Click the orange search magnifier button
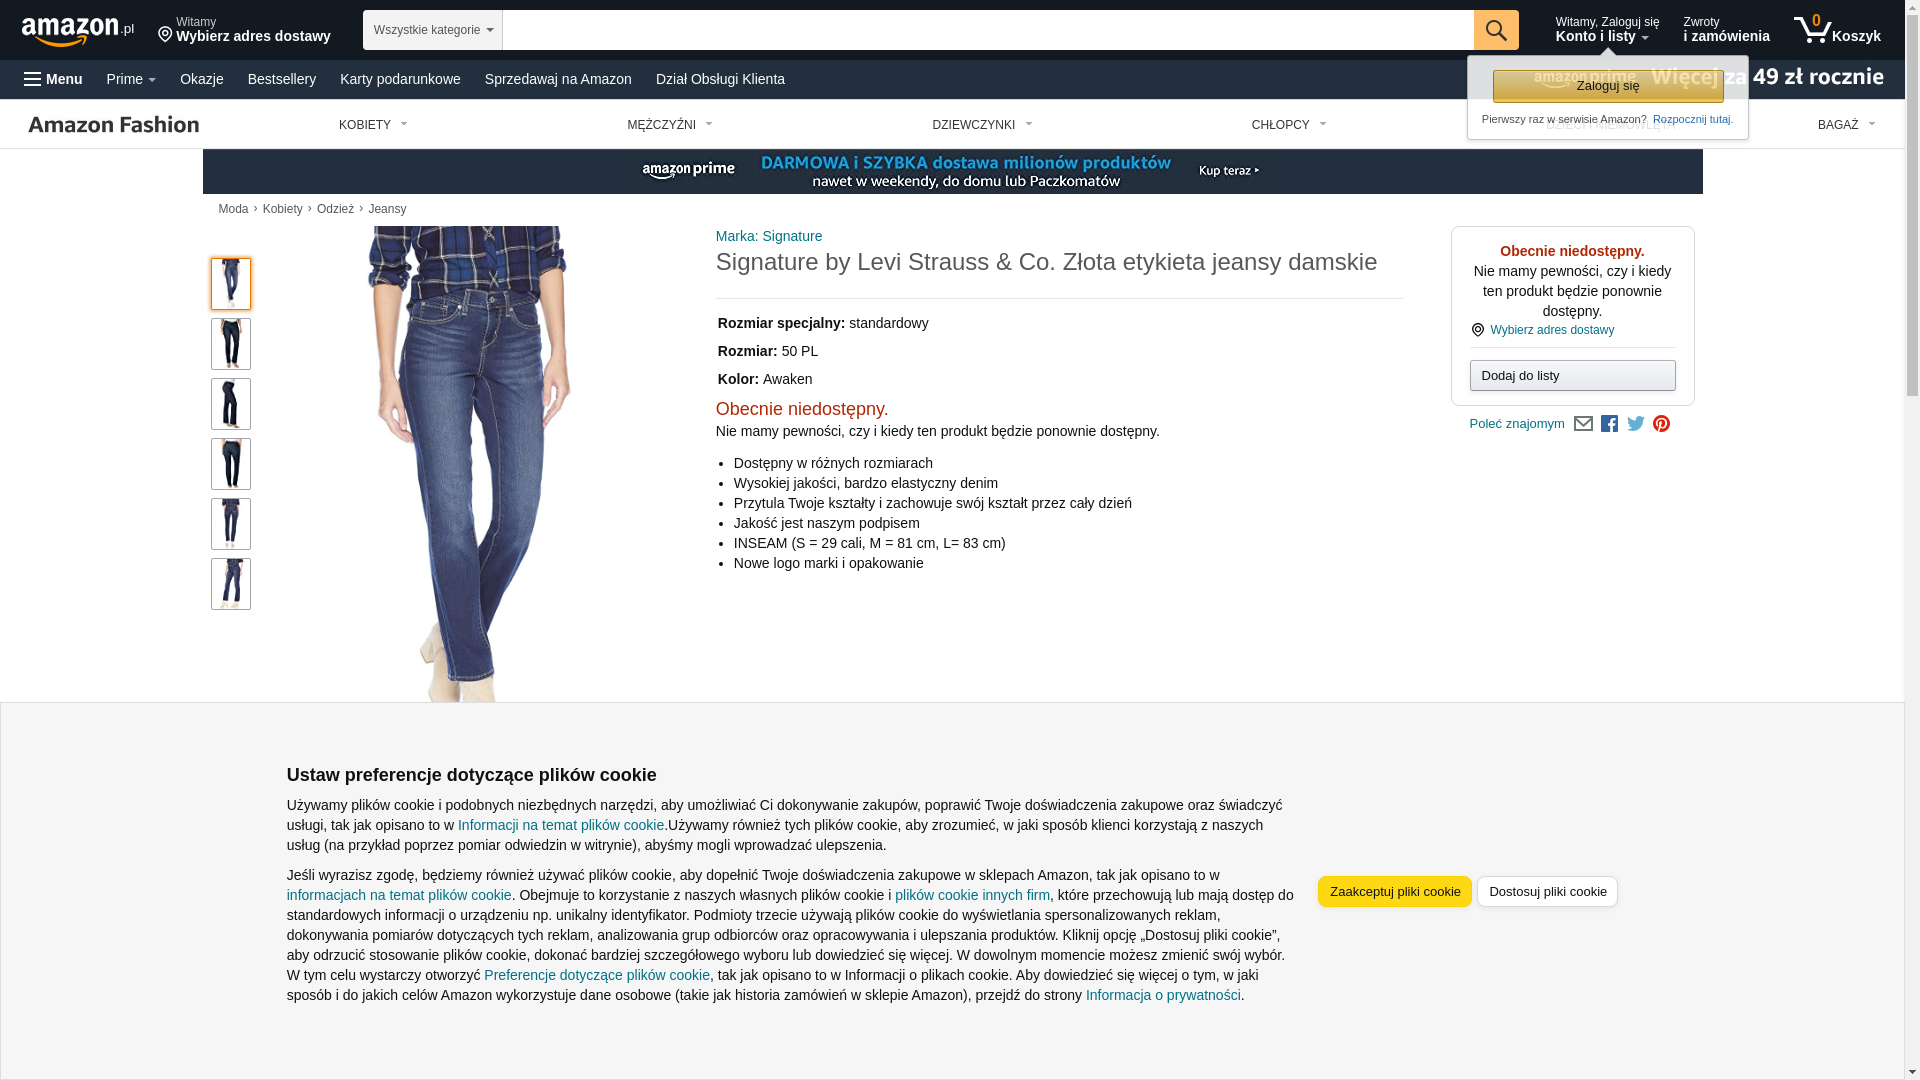1920x1080 pixels. [1496, 30]
